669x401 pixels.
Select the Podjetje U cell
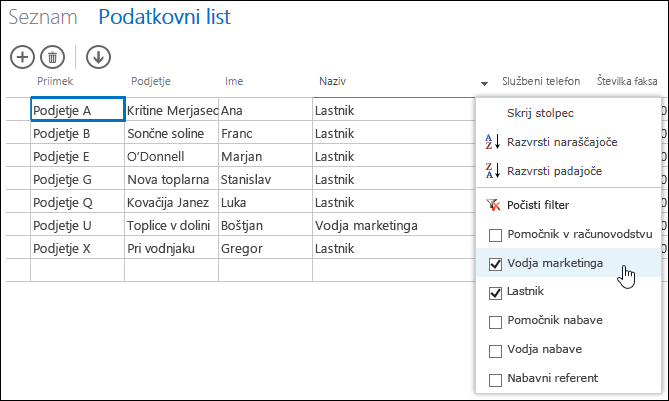[x=78, y=224]
